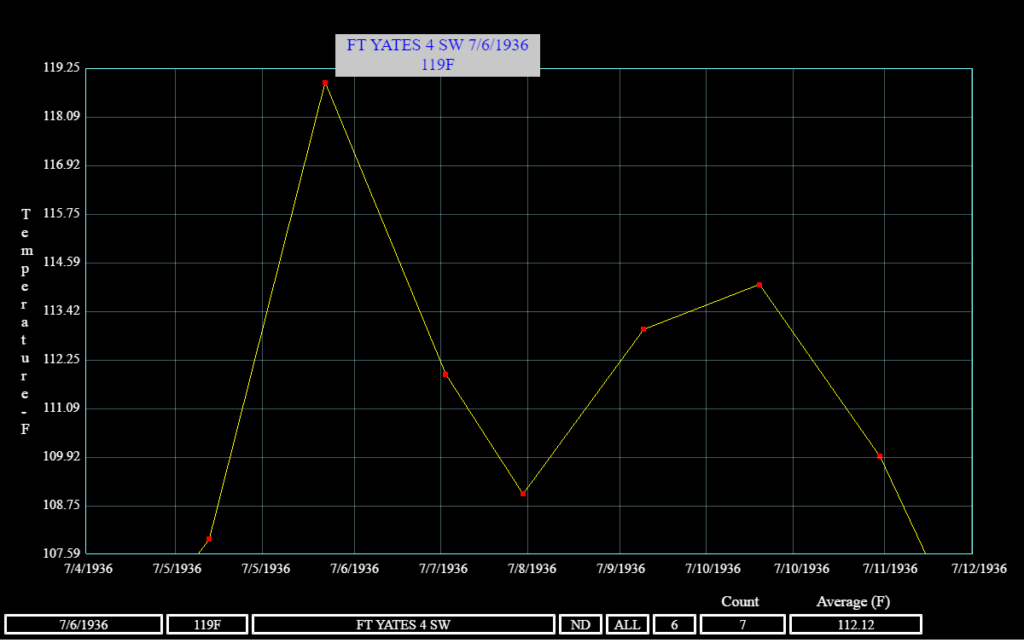Click the Count label
The width and height of the screenshot is (1024, 643).
click(x=740, y=601)
